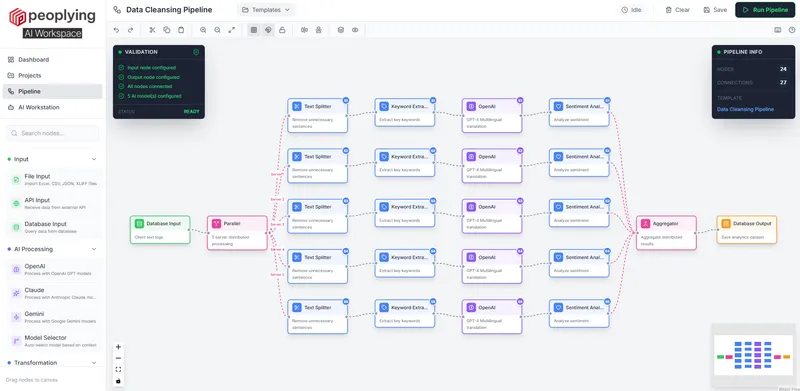Screen dimensions: 800x391
Task: Click the green Run Pipeline button
Action: 765,10
